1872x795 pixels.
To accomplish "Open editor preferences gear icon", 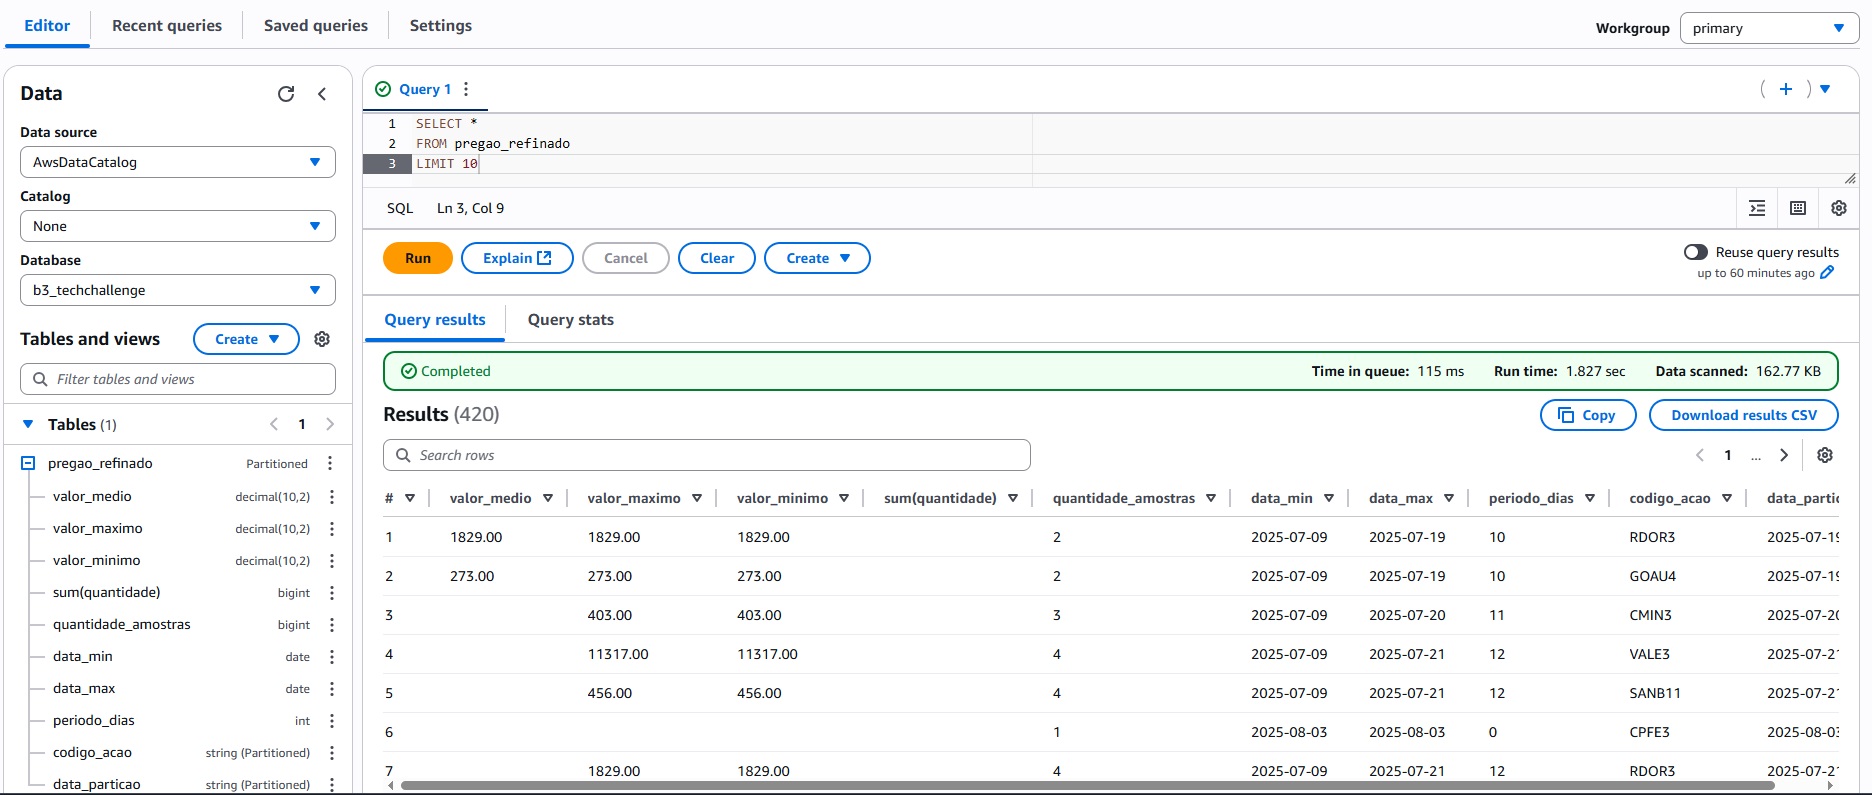I will tap(1839, 208).
